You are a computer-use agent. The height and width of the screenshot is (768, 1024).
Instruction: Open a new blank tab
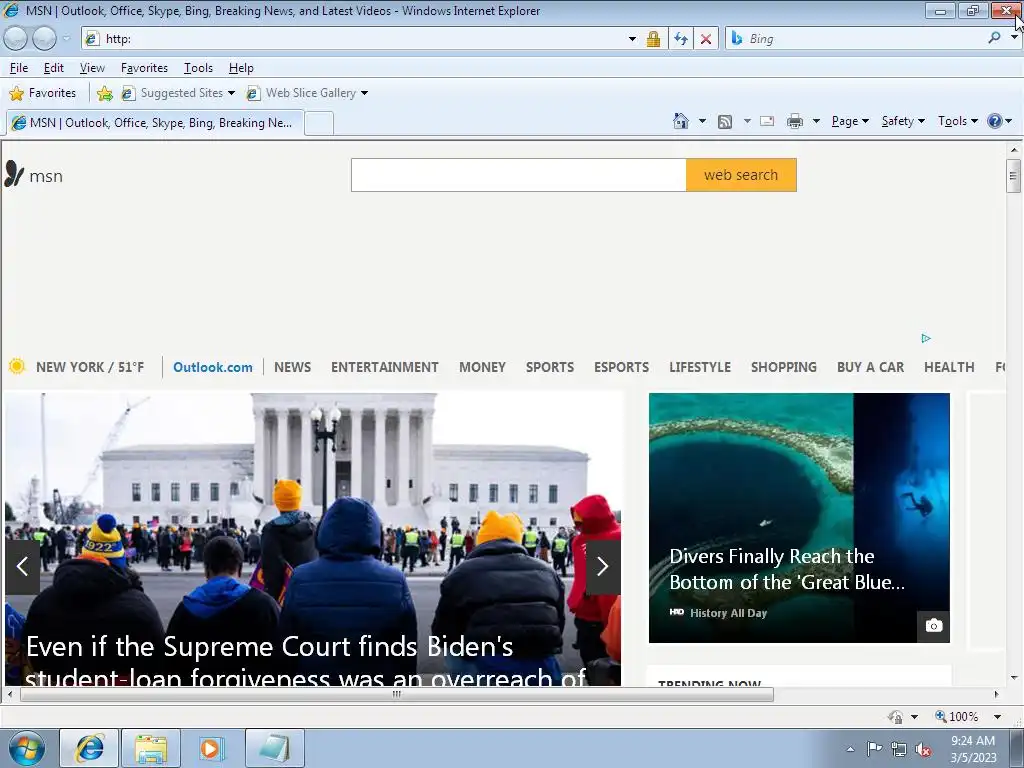pos(319,123)
